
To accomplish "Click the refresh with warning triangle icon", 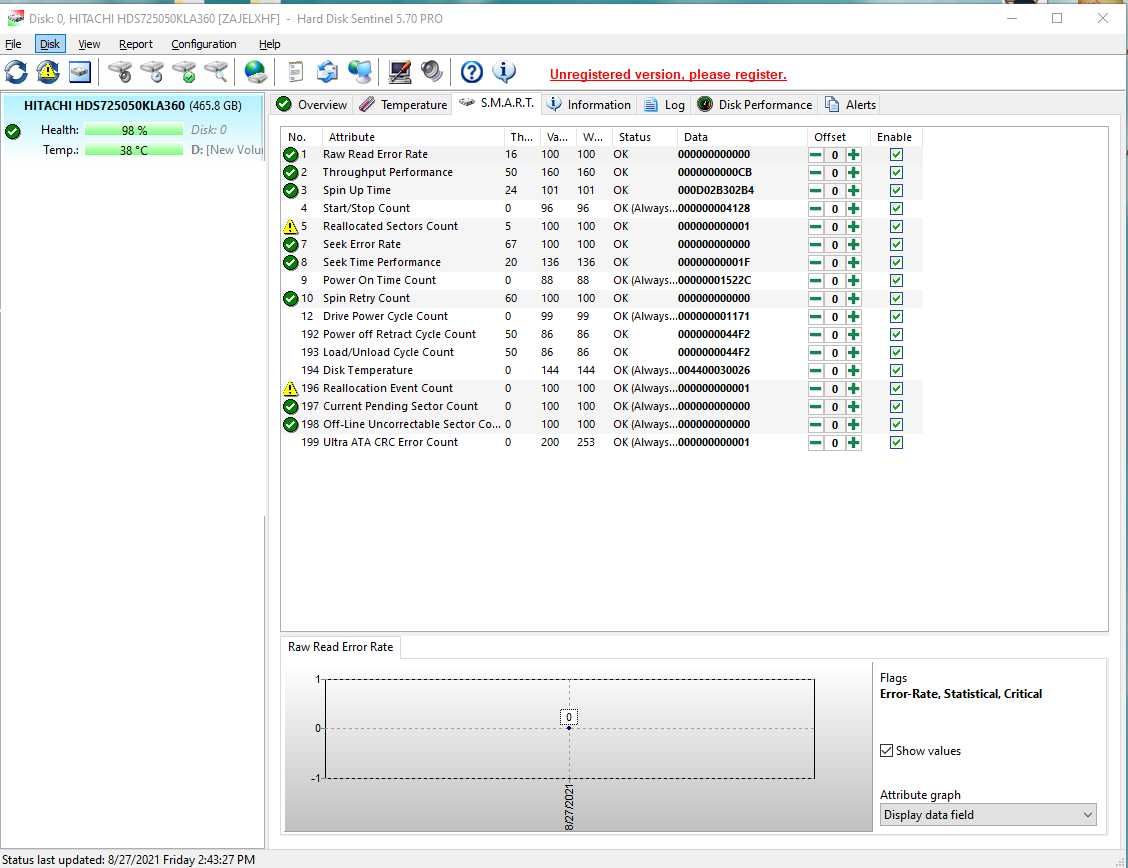I will coord(48,72).
